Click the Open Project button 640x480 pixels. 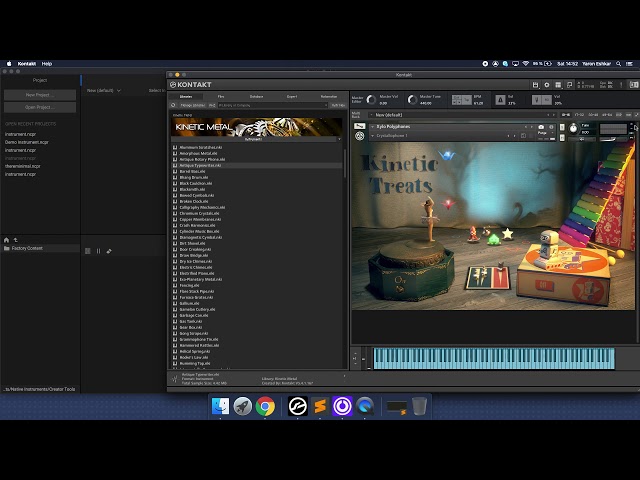tap(40, 107)
